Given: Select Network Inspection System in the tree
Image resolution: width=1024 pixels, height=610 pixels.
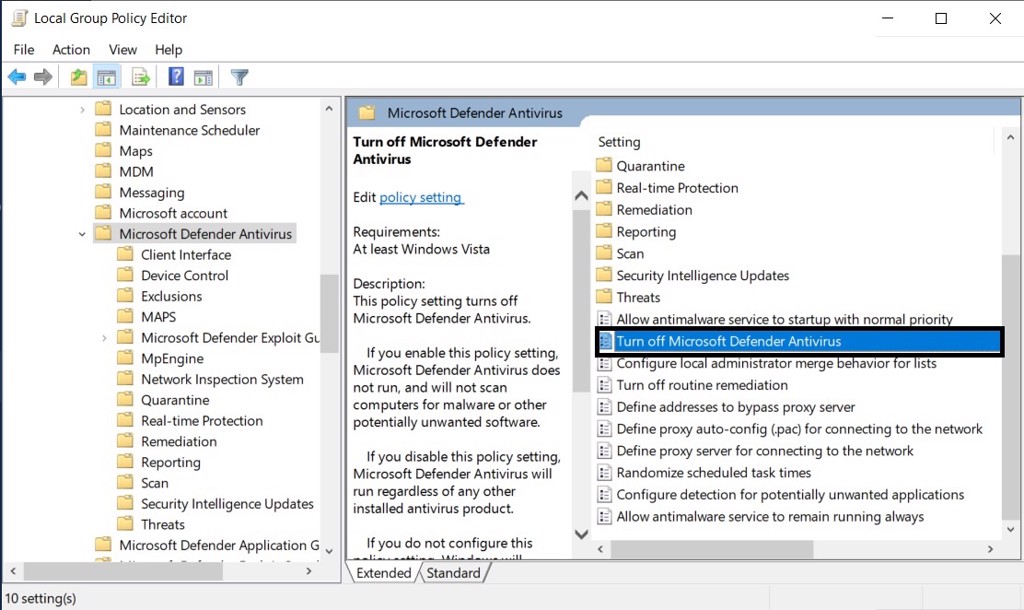Looking at the screenshot, I should [x=222, y=379].
